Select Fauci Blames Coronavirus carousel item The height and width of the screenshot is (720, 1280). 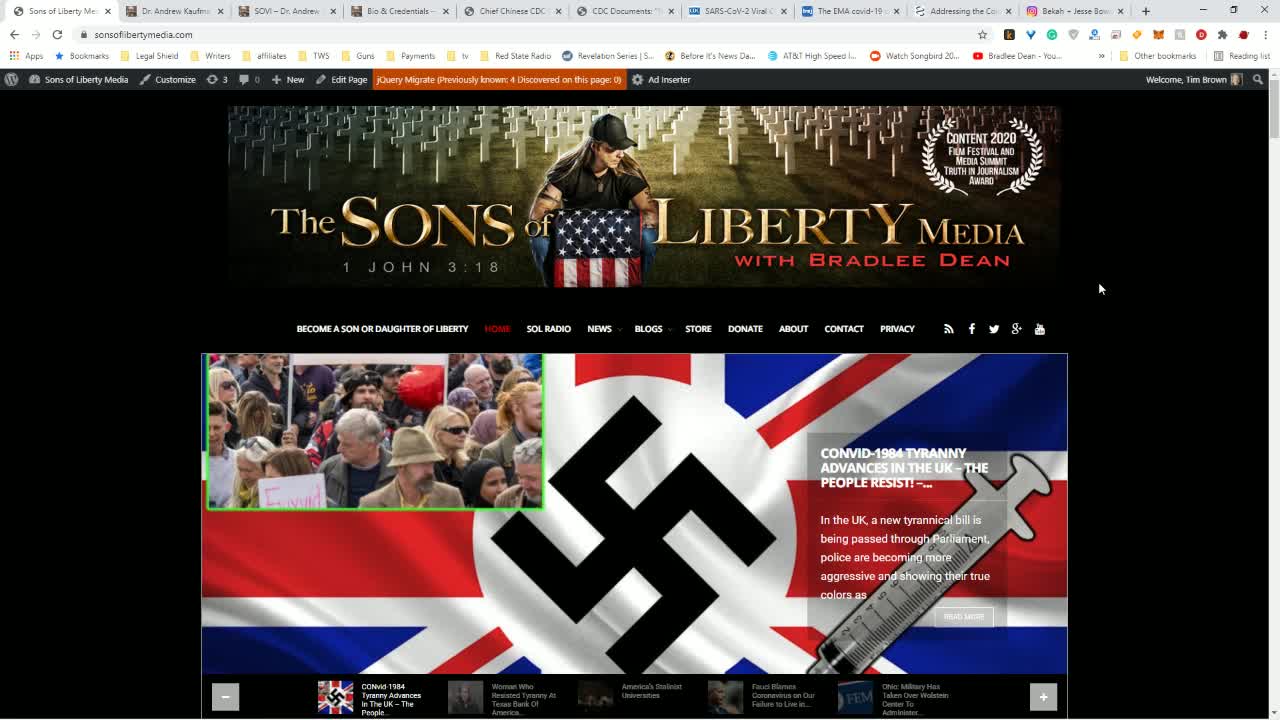(x=765, y=696)
